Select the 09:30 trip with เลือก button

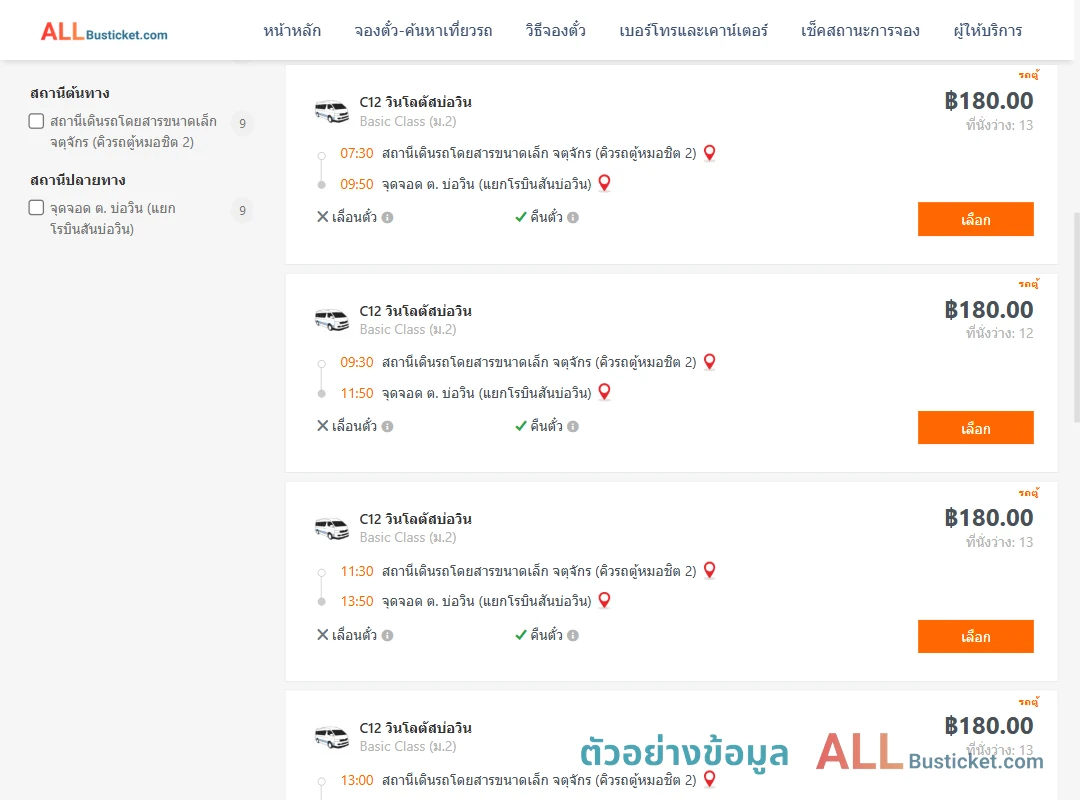tap(975, 428)
